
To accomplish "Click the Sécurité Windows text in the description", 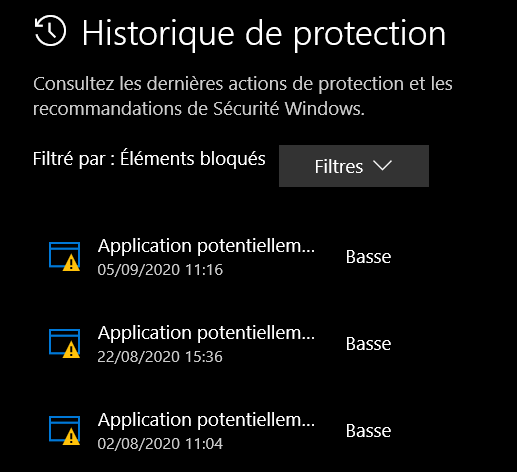I will [x=289, y=109].
